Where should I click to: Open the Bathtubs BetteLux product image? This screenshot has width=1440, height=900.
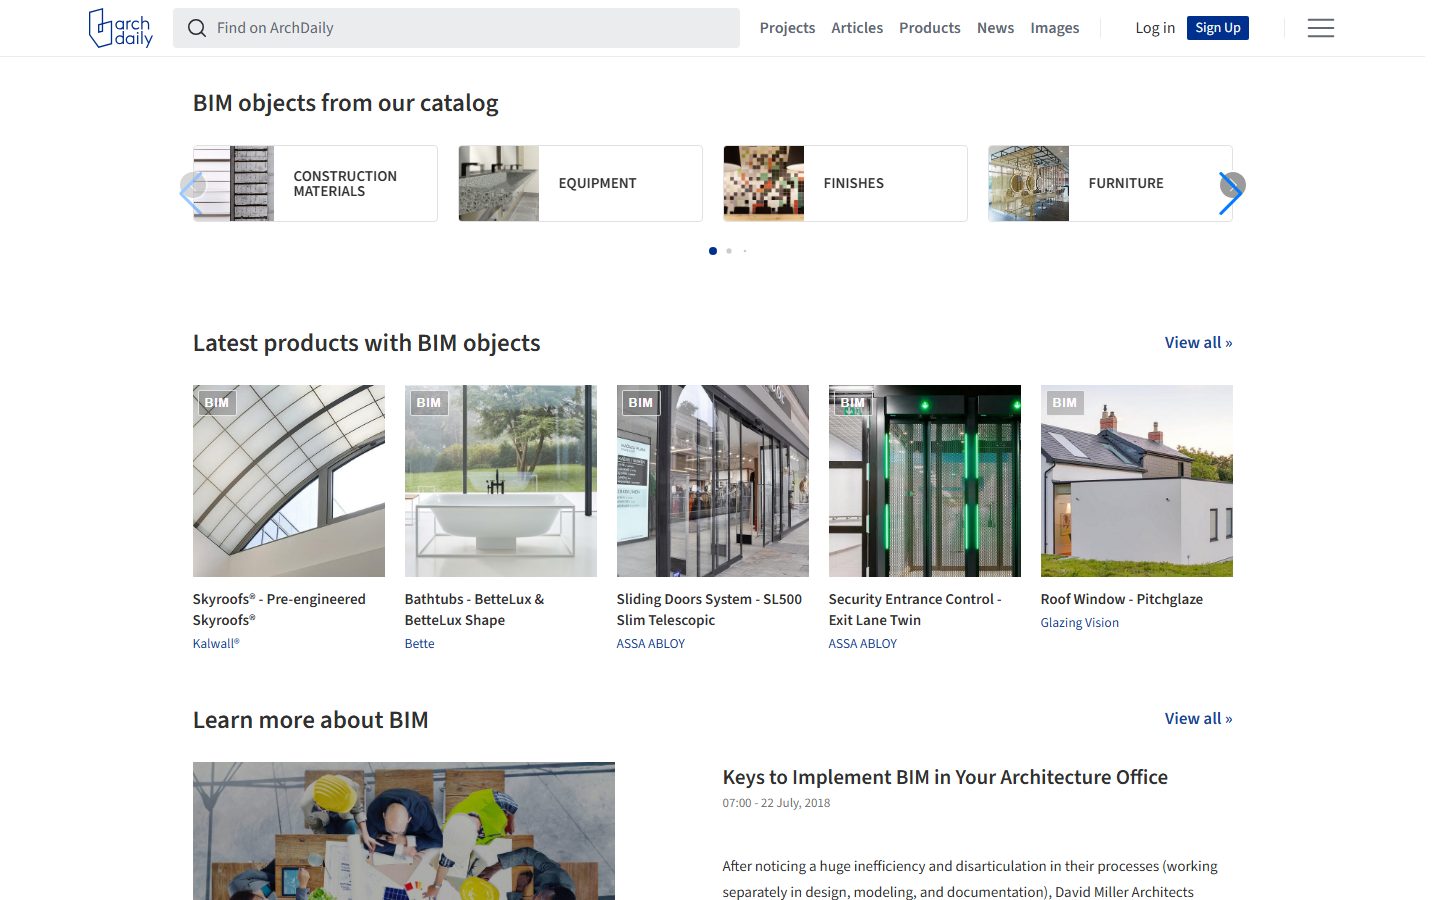point(501,481)
